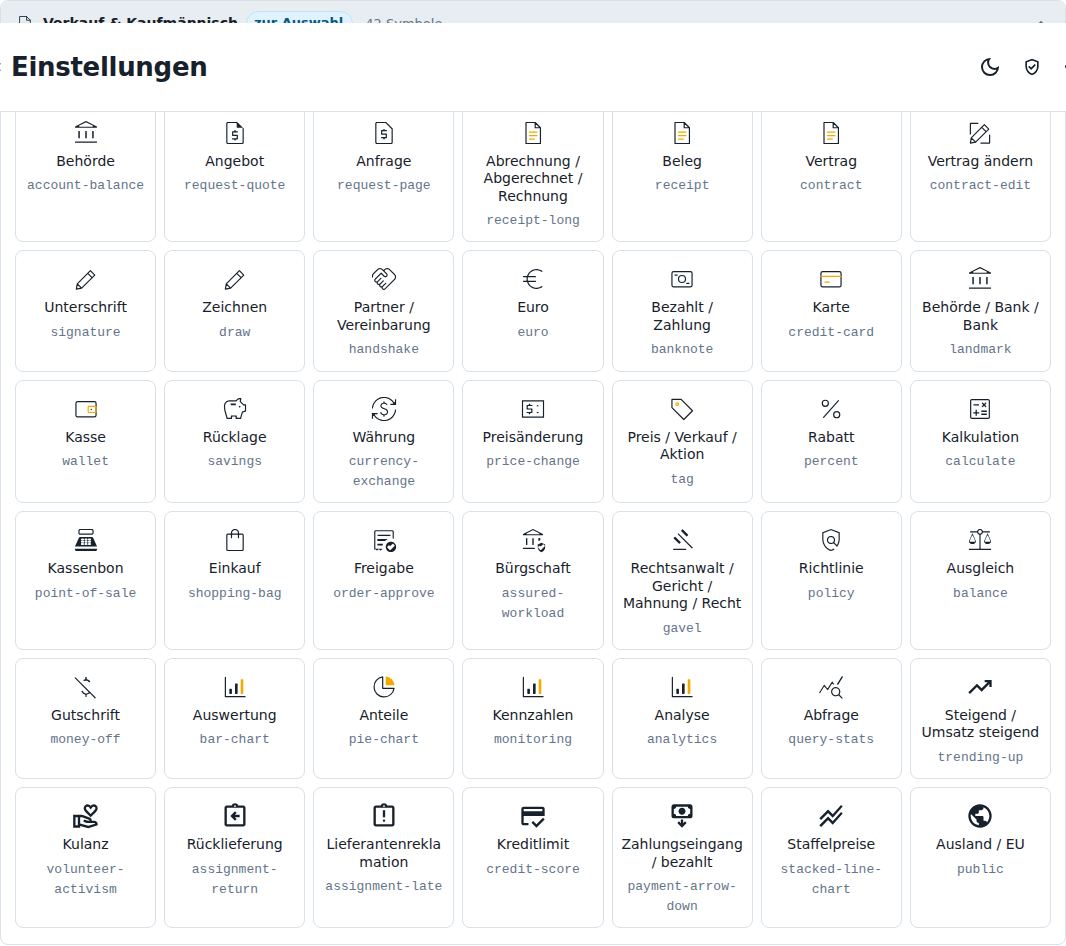The image size is (1066, 946).
Task: Choose the Beleg receipt icon
Action: tap(682, 133)
